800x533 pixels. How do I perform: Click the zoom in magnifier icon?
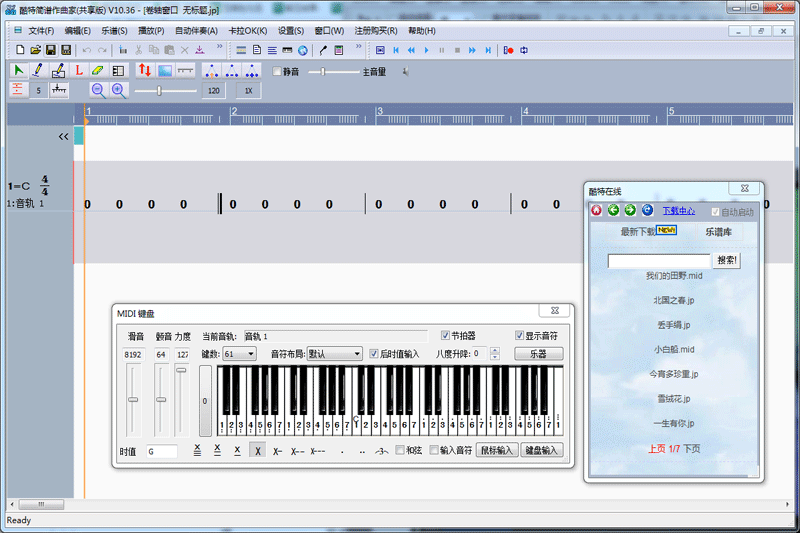click(x=118, y=90)
